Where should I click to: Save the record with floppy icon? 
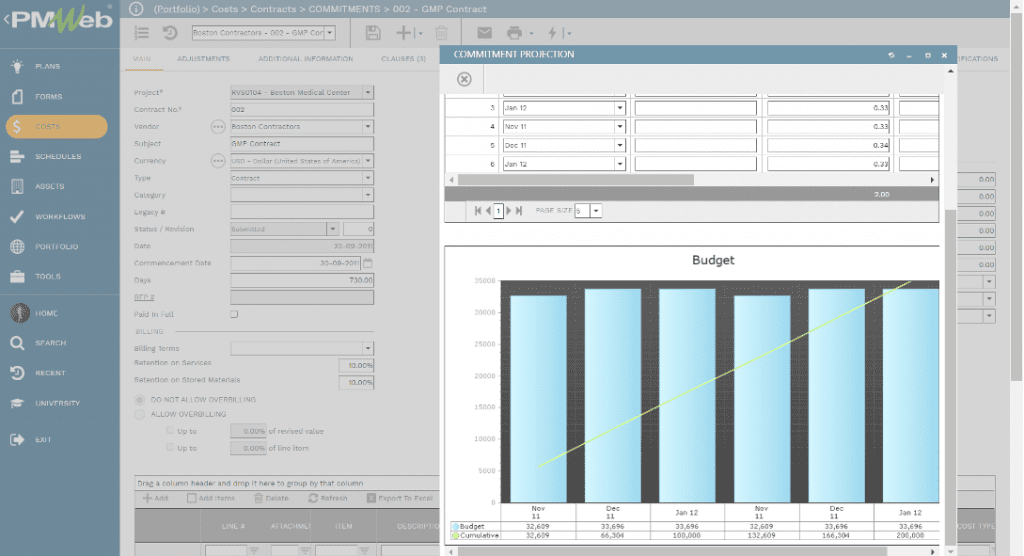coord(373,33)
